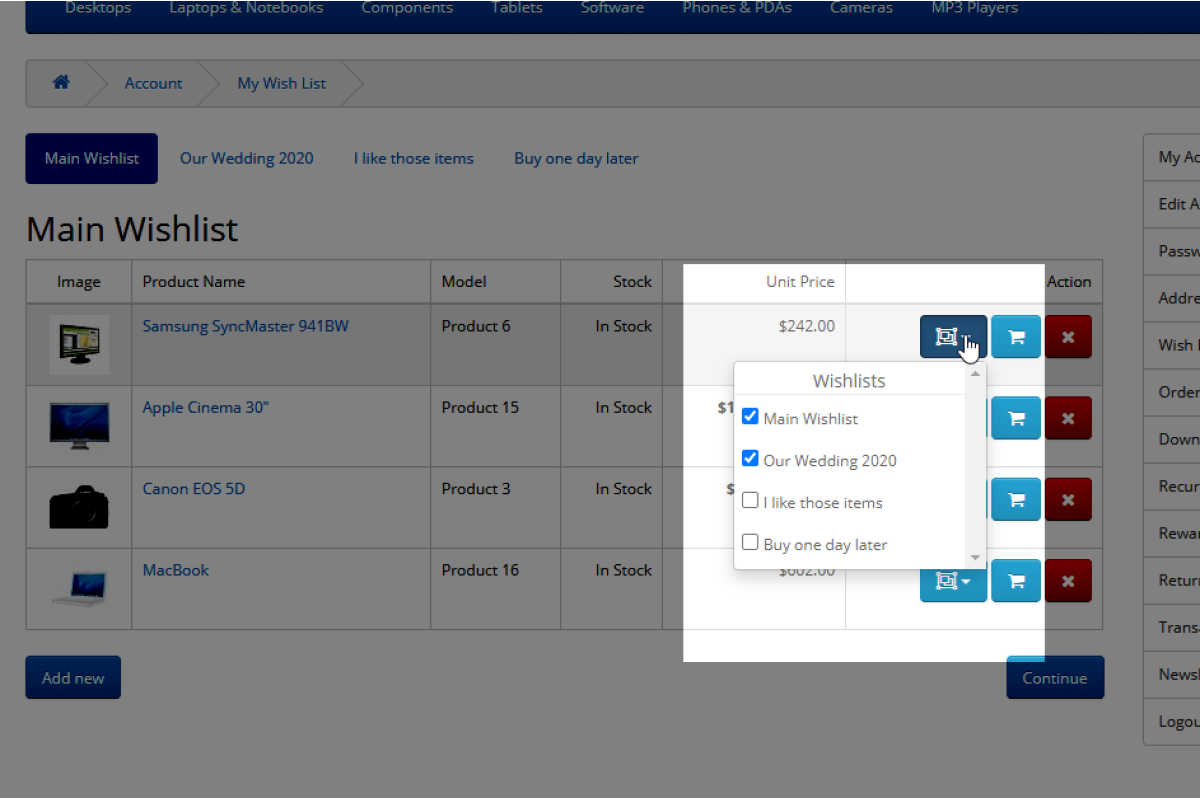Check the 'I like those items' checkbox

click(x=750, y=501)
